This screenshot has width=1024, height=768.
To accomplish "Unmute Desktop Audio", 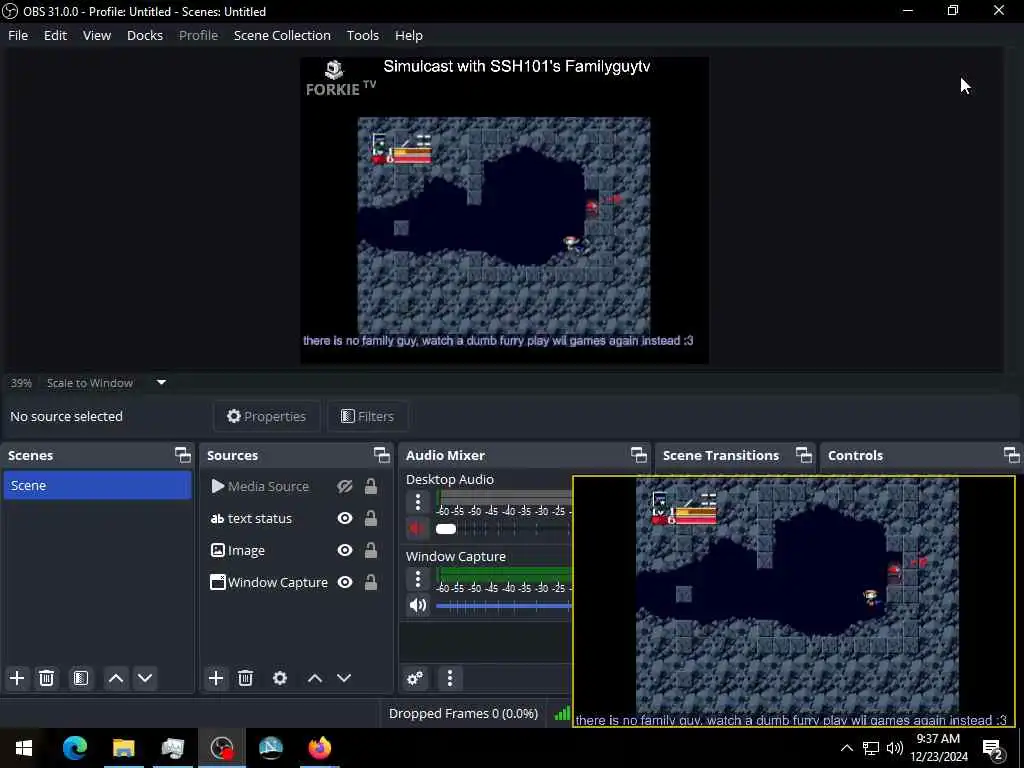I will (417, 528).
